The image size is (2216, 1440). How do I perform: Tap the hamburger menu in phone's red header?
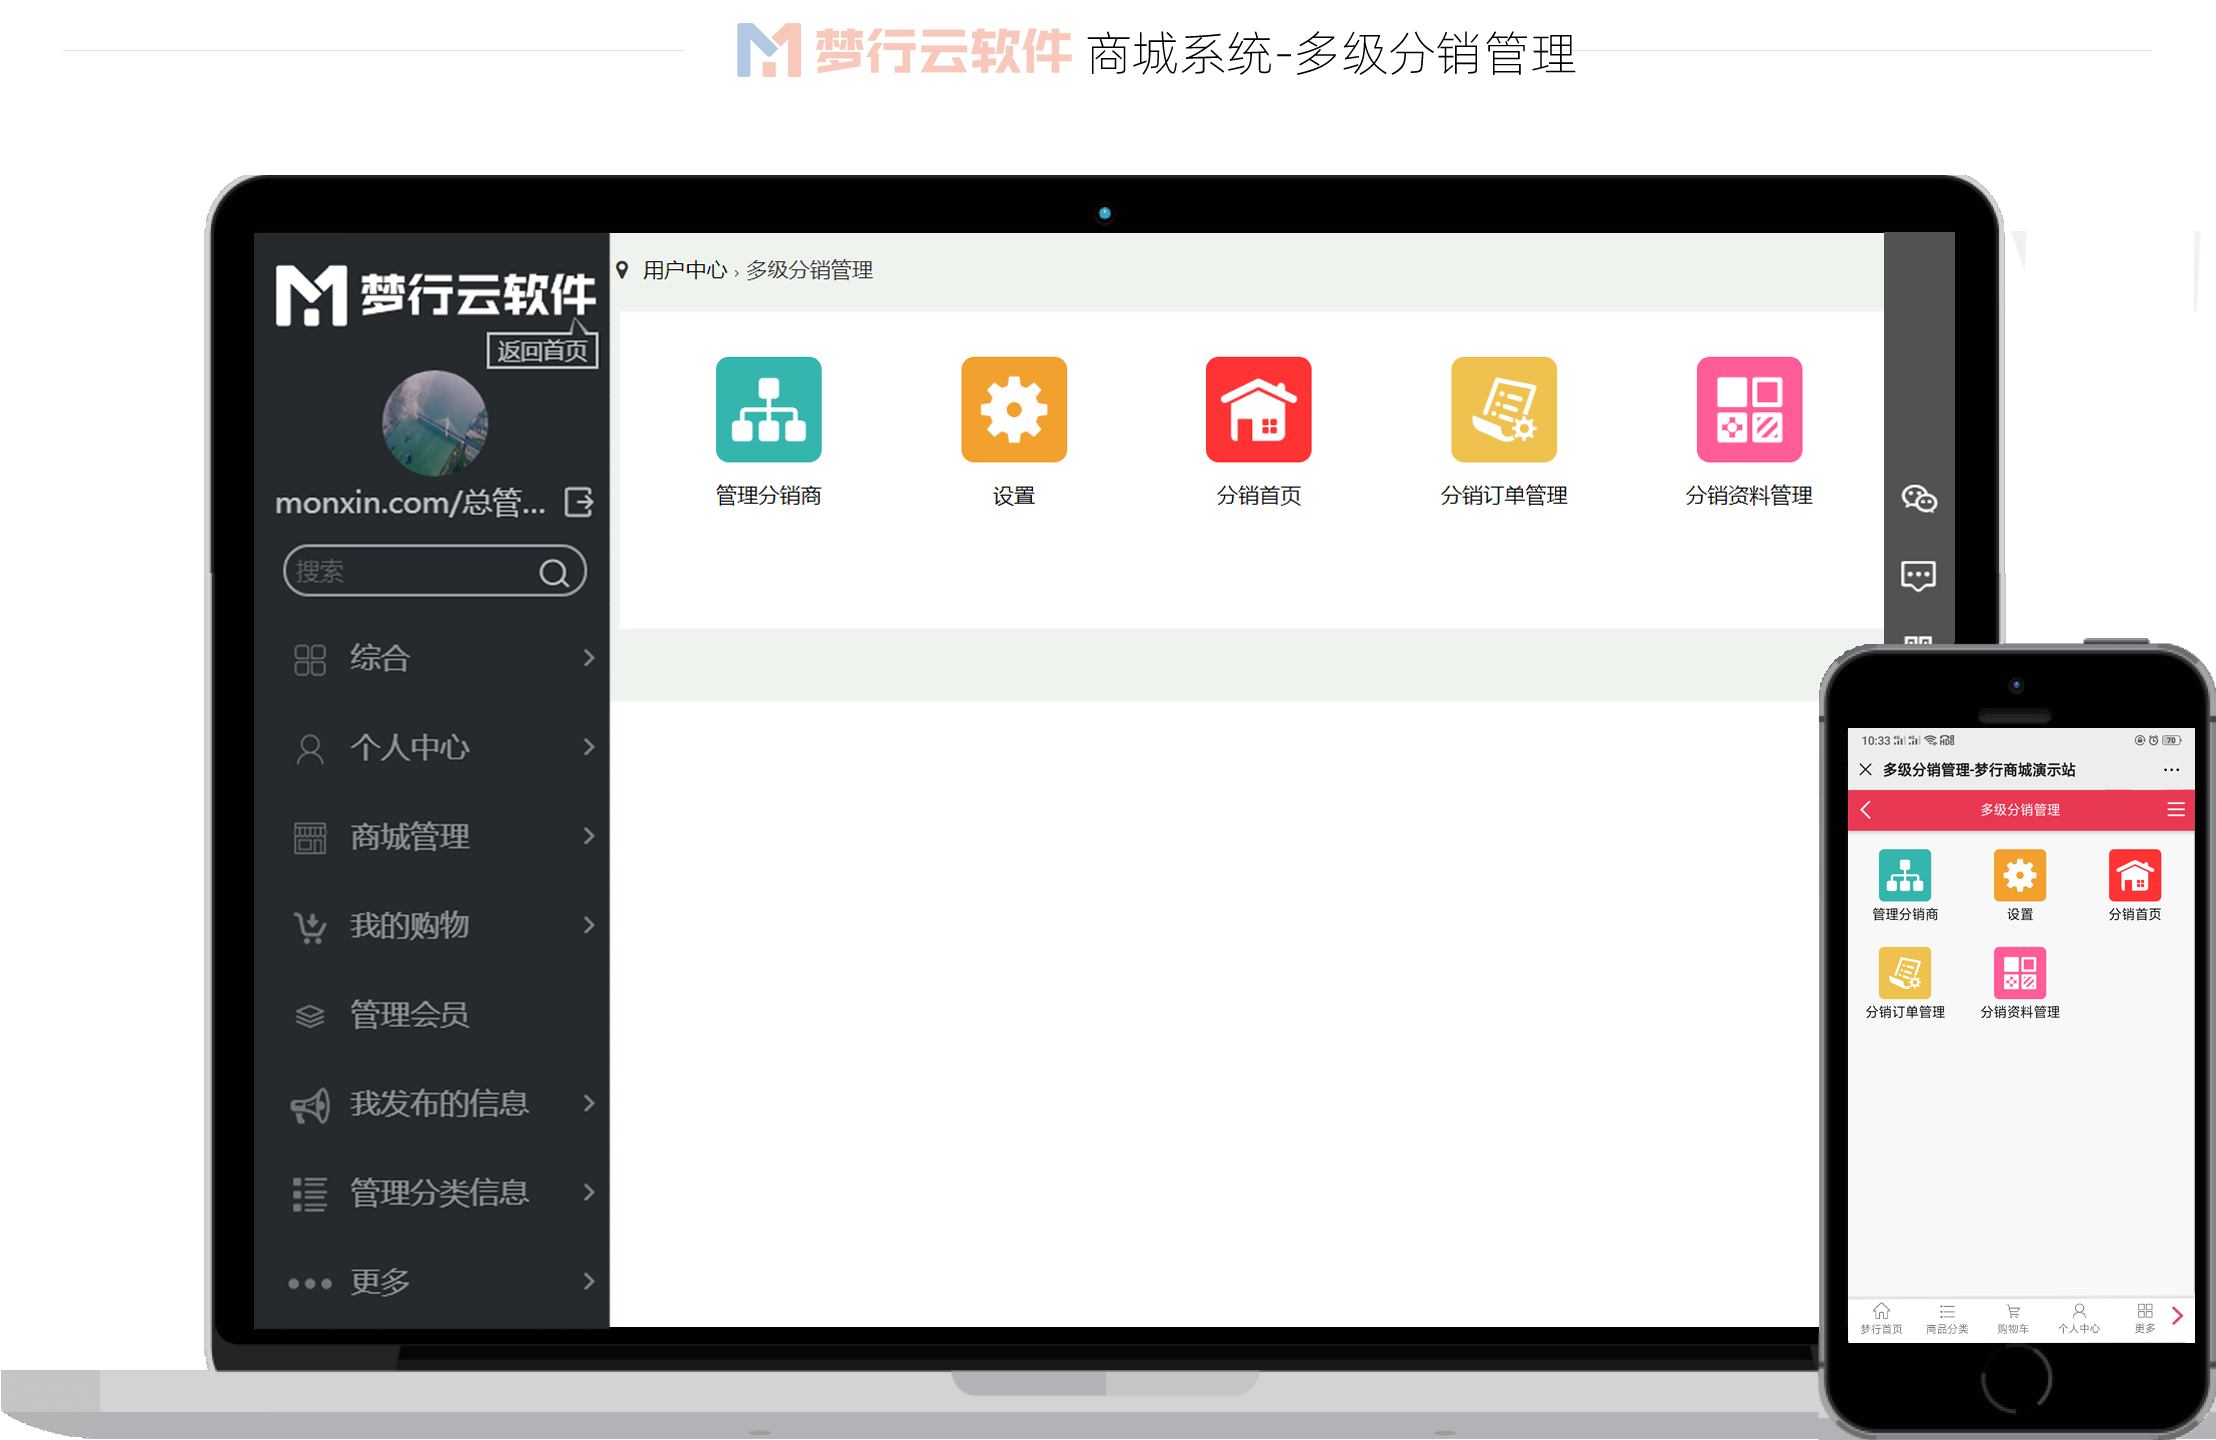pyautogui.click(x=2176, y=810)
